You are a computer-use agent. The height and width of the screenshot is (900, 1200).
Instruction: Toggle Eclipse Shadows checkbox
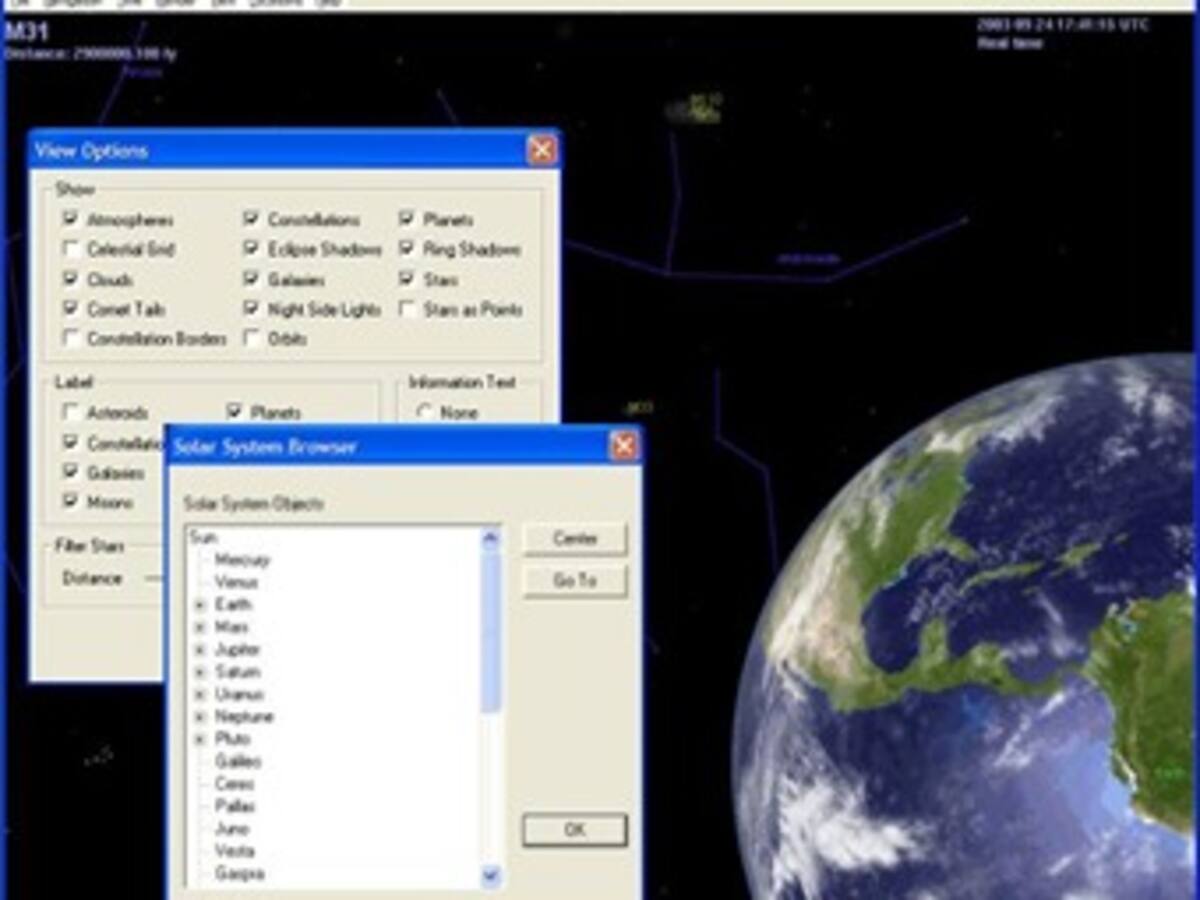(252, 249)
